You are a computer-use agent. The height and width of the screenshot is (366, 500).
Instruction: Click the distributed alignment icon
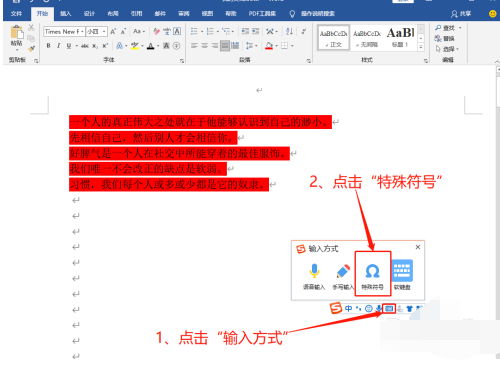click(x=235, y=46)
